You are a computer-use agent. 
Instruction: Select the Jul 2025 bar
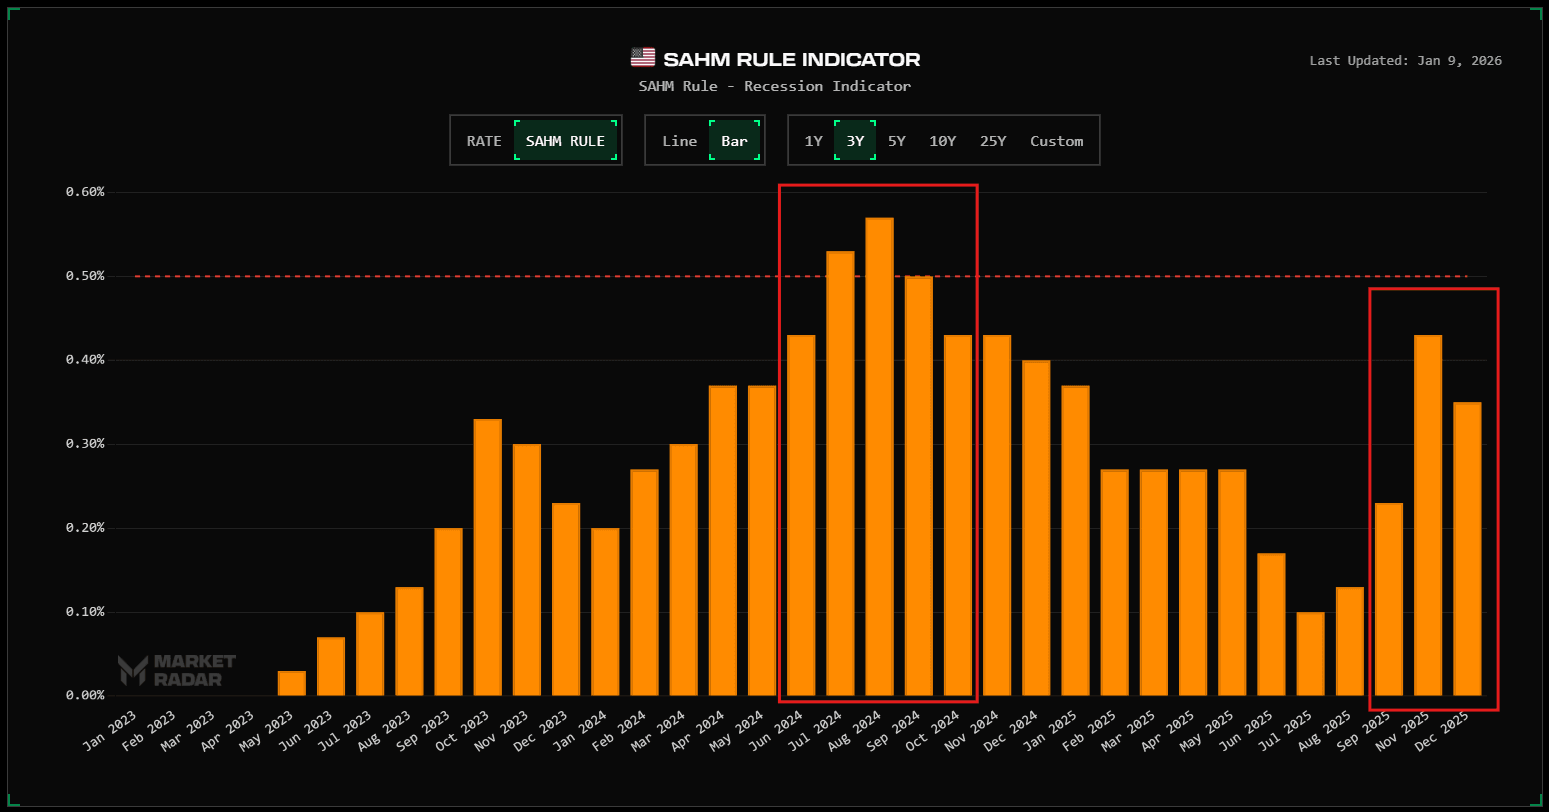click(x=1310, y=654)
